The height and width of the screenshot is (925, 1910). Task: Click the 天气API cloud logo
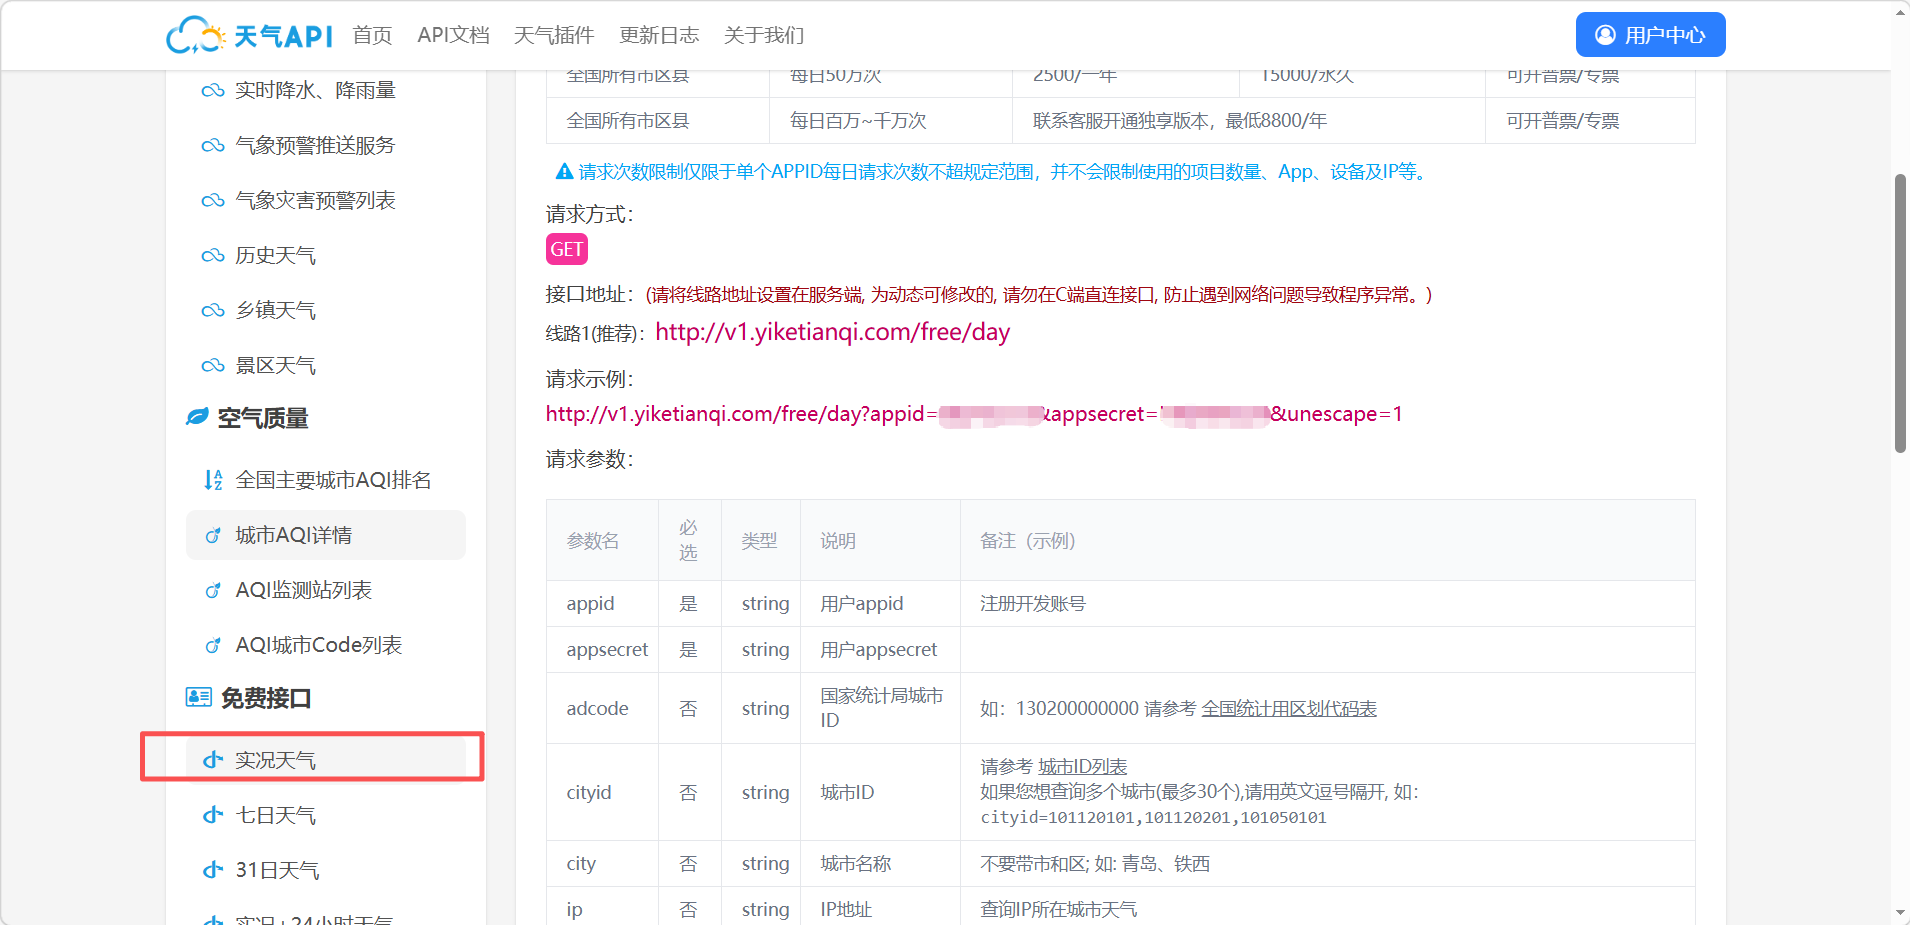click(x=249, y=35)
